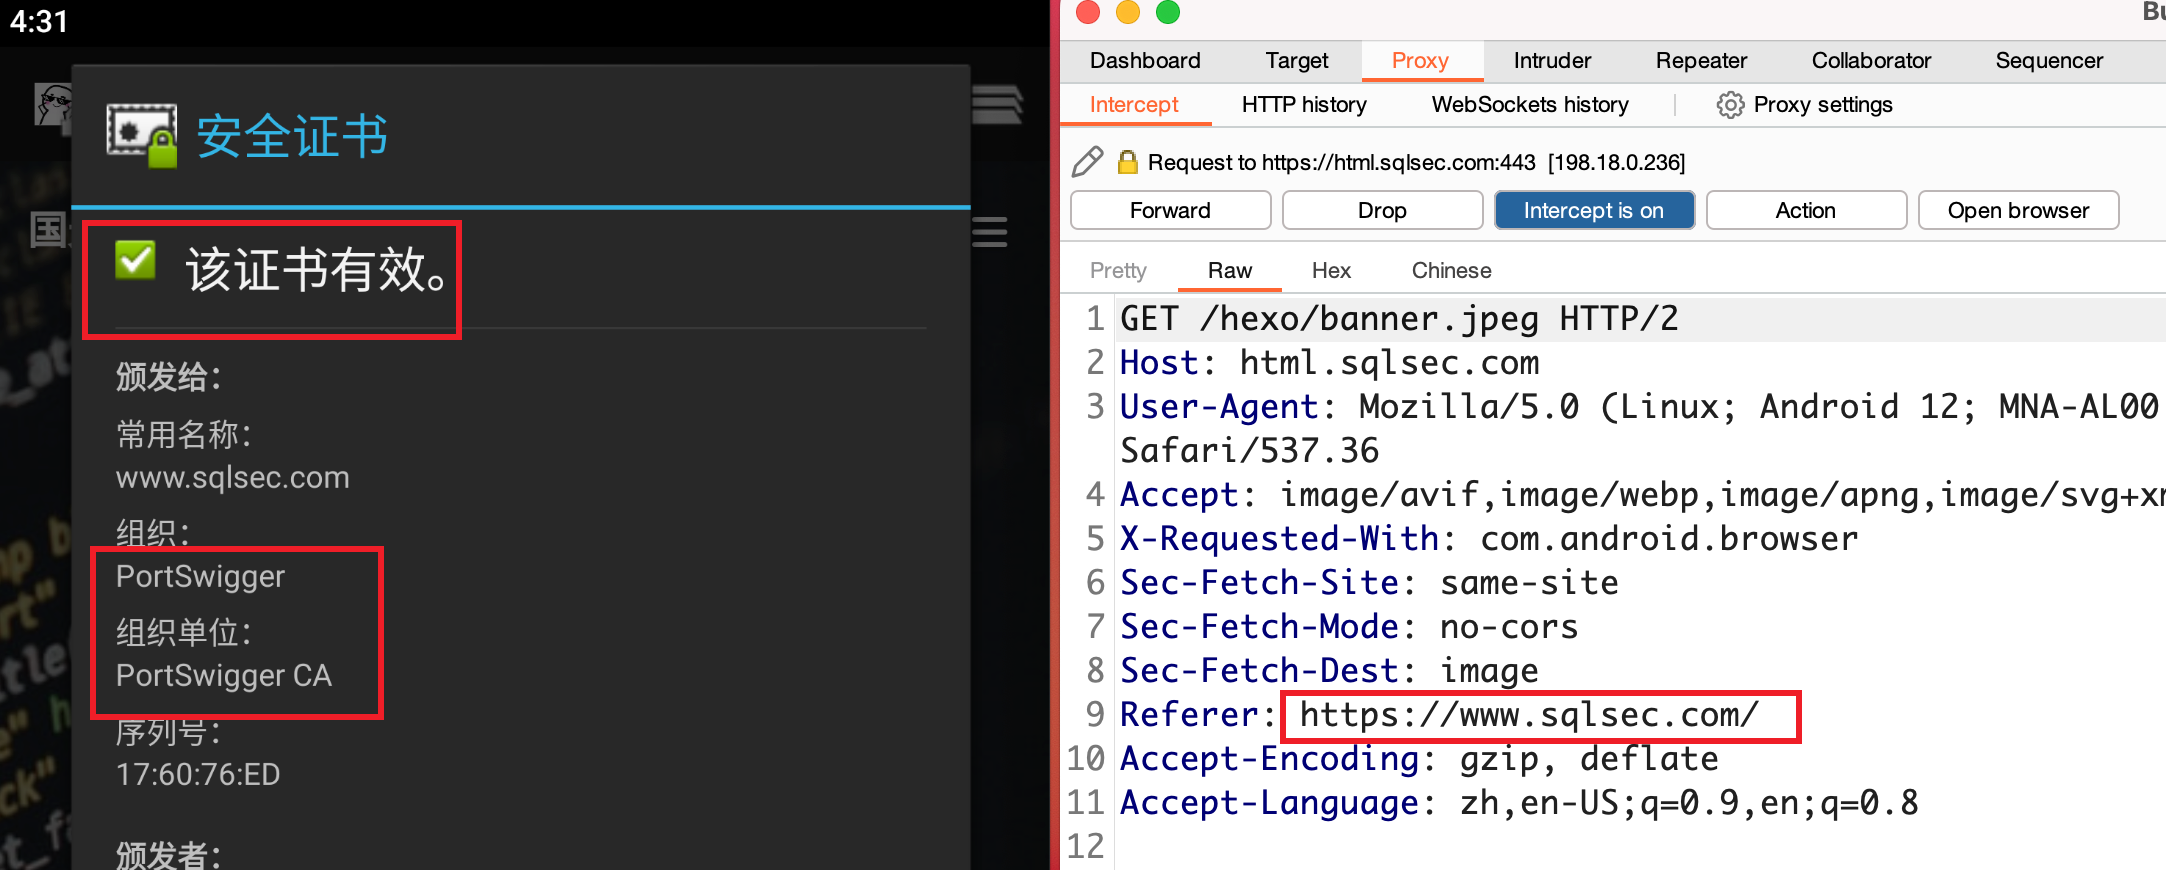Screen dimensions: 2166x870
Task: Click the Sec-Fetch-Site header line
Action: point(1369,583)
